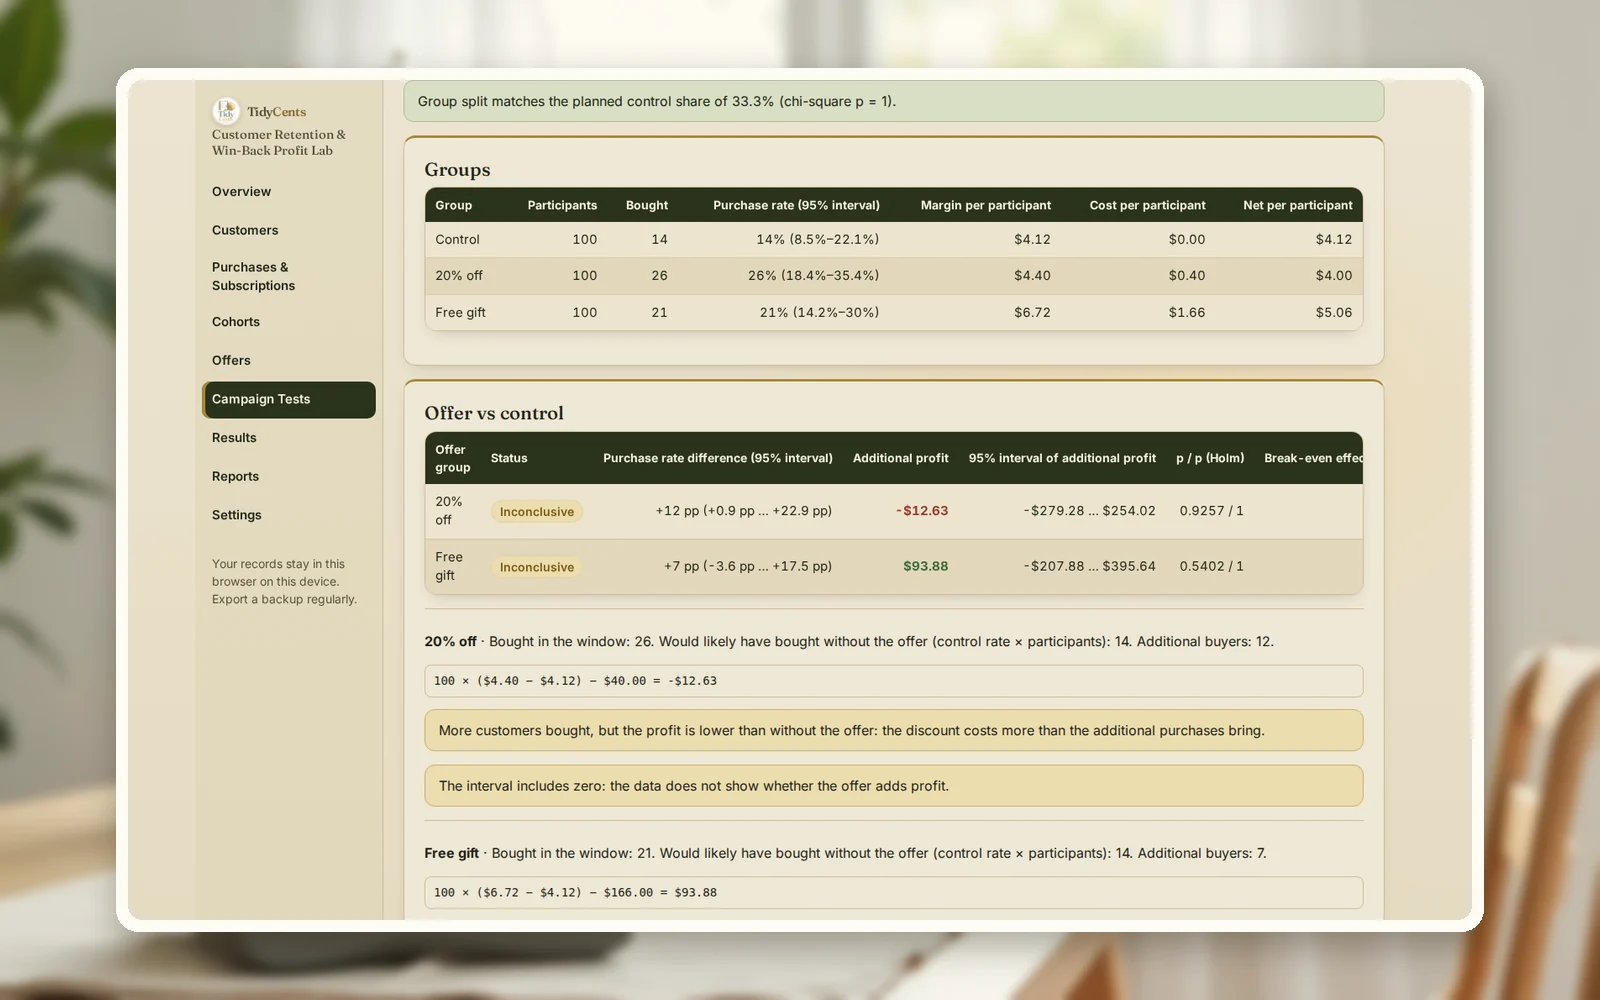Click the Additional profit column header
This screenshot has height=1000, width=1600.
[x=900, y=458]
